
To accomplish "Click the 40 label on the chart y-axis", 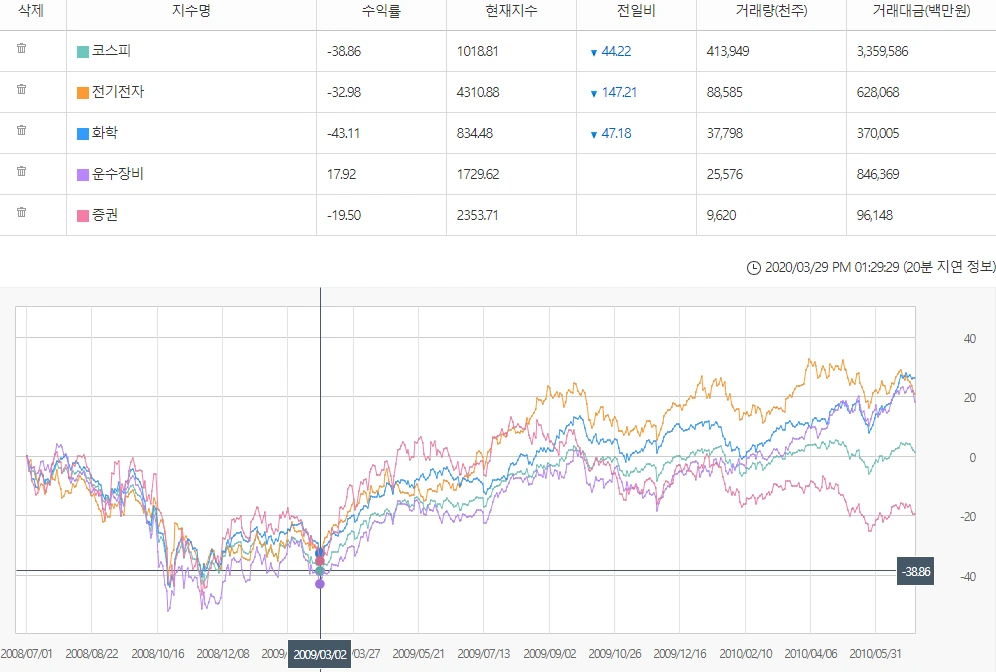I will [970, 339].
